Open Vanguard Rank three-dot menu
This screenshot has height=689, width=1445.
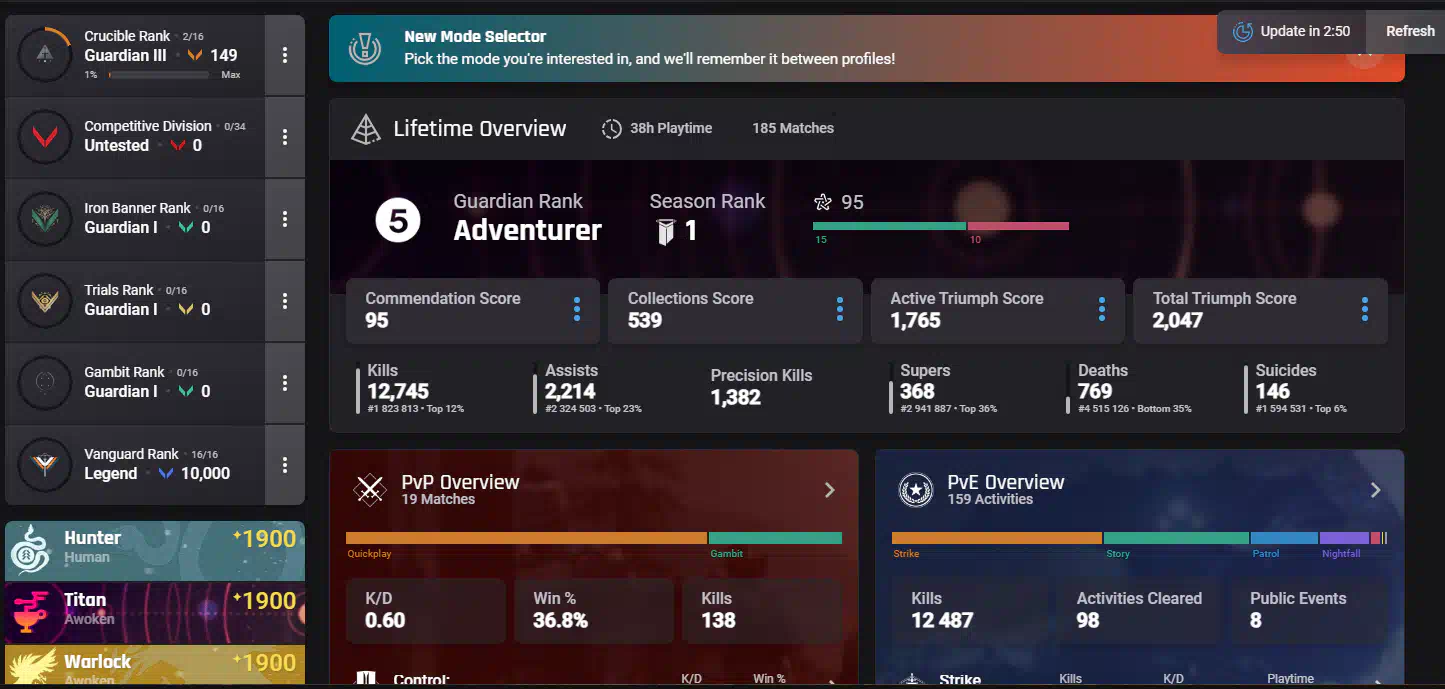[285, 465]
